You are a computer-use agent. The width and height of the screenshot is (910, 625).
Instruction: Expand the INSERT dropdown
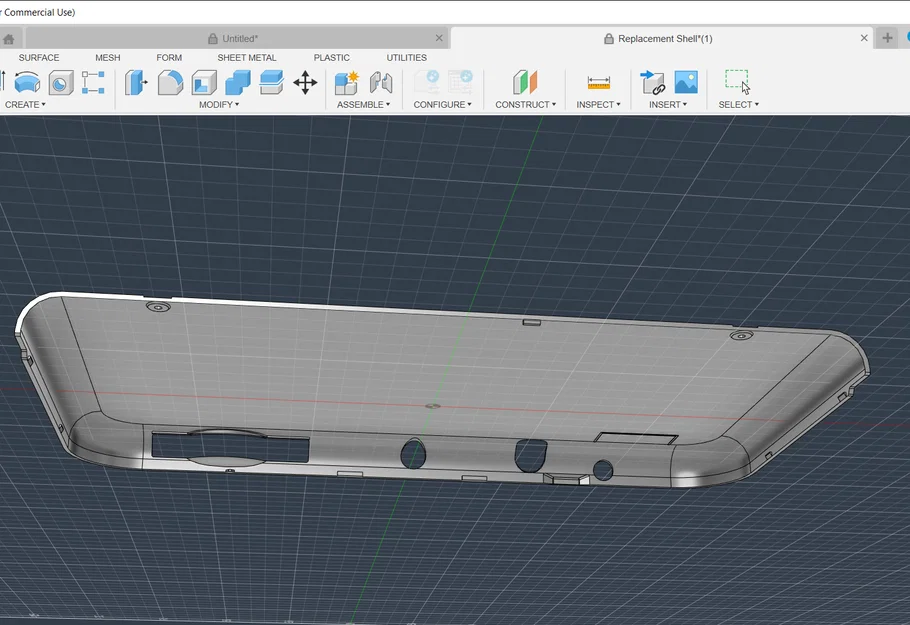pyautogui.click(x=668, y=104)
